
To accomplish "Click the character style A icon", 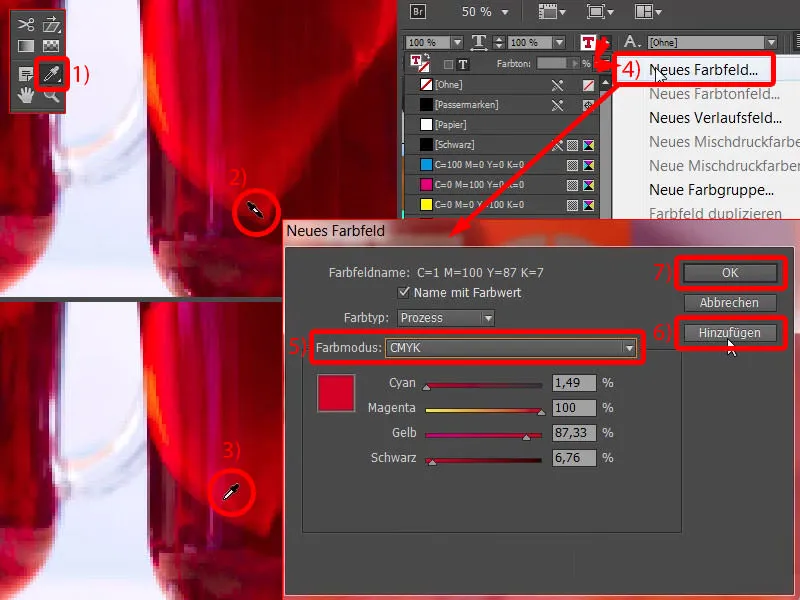I will tap(632, 42).
